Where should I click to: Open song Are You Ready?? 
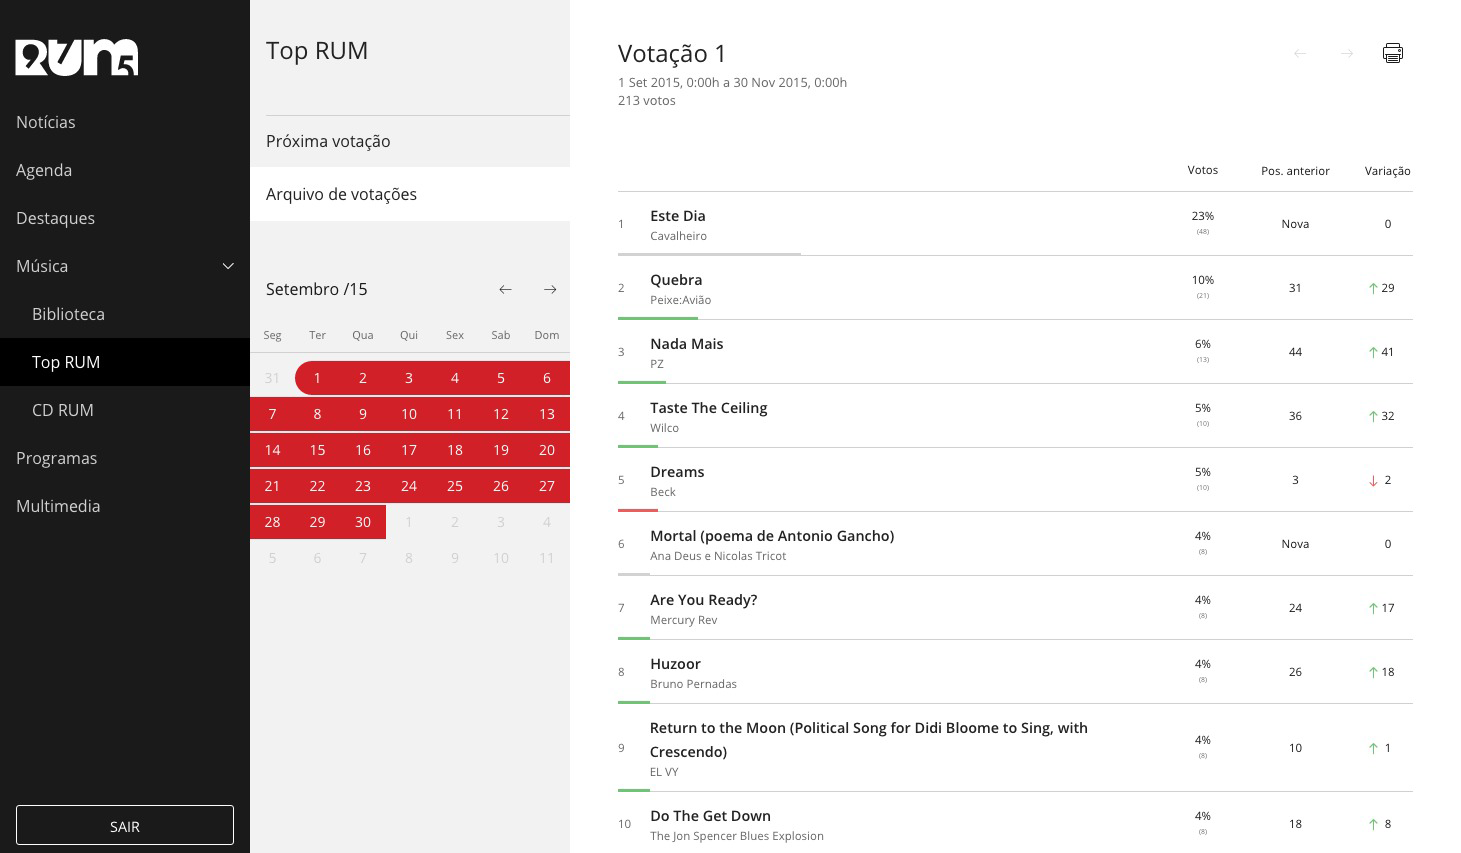704,600
